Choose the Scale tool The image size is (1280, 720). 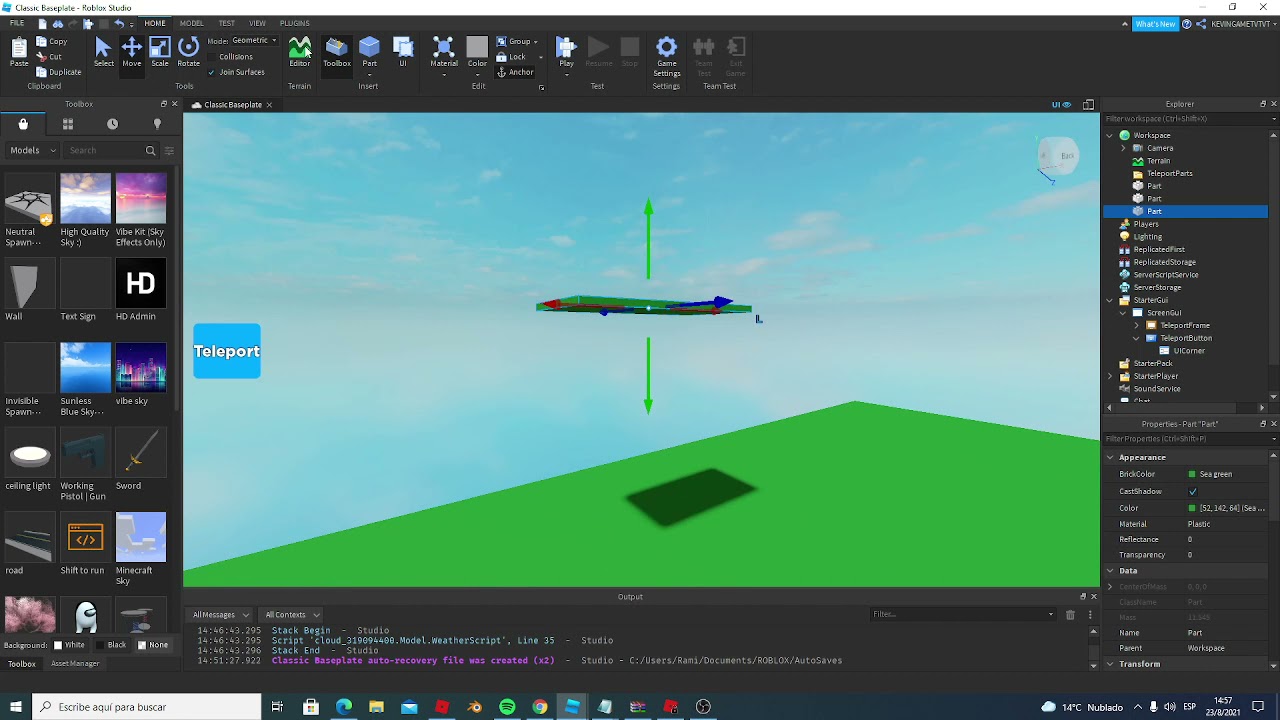pyautogui.click(x=160, y=52)
